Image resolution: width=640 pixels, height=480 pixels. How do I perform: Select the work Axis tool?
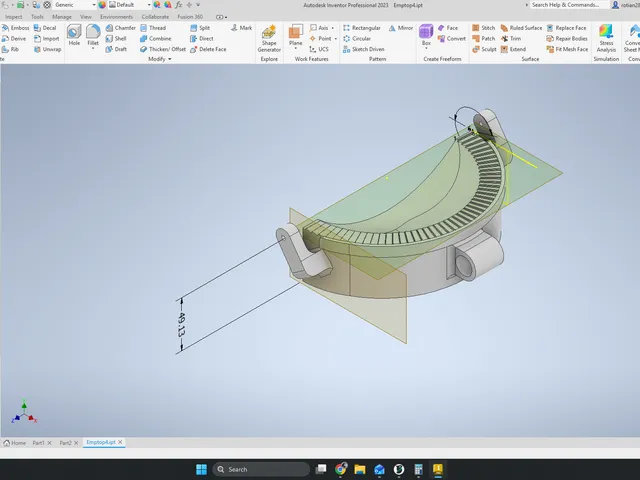tap(319, 28)
